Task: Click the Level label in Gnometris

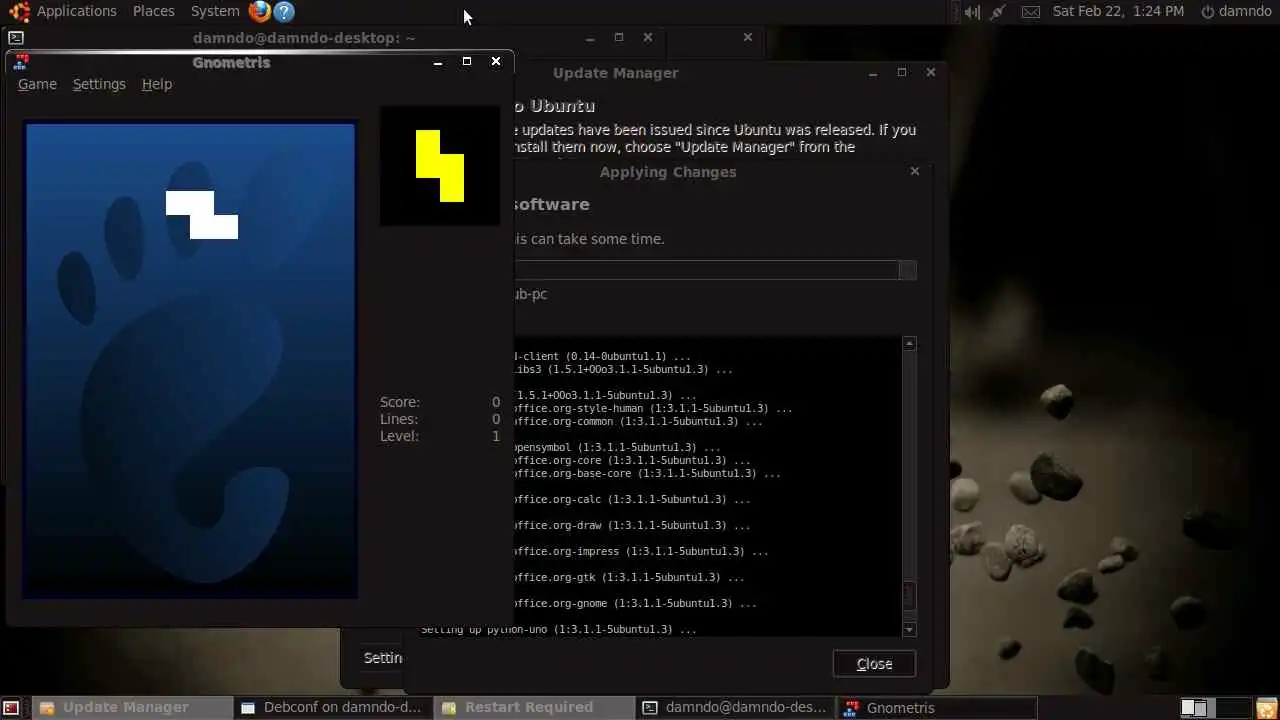Action: point(399,436)
